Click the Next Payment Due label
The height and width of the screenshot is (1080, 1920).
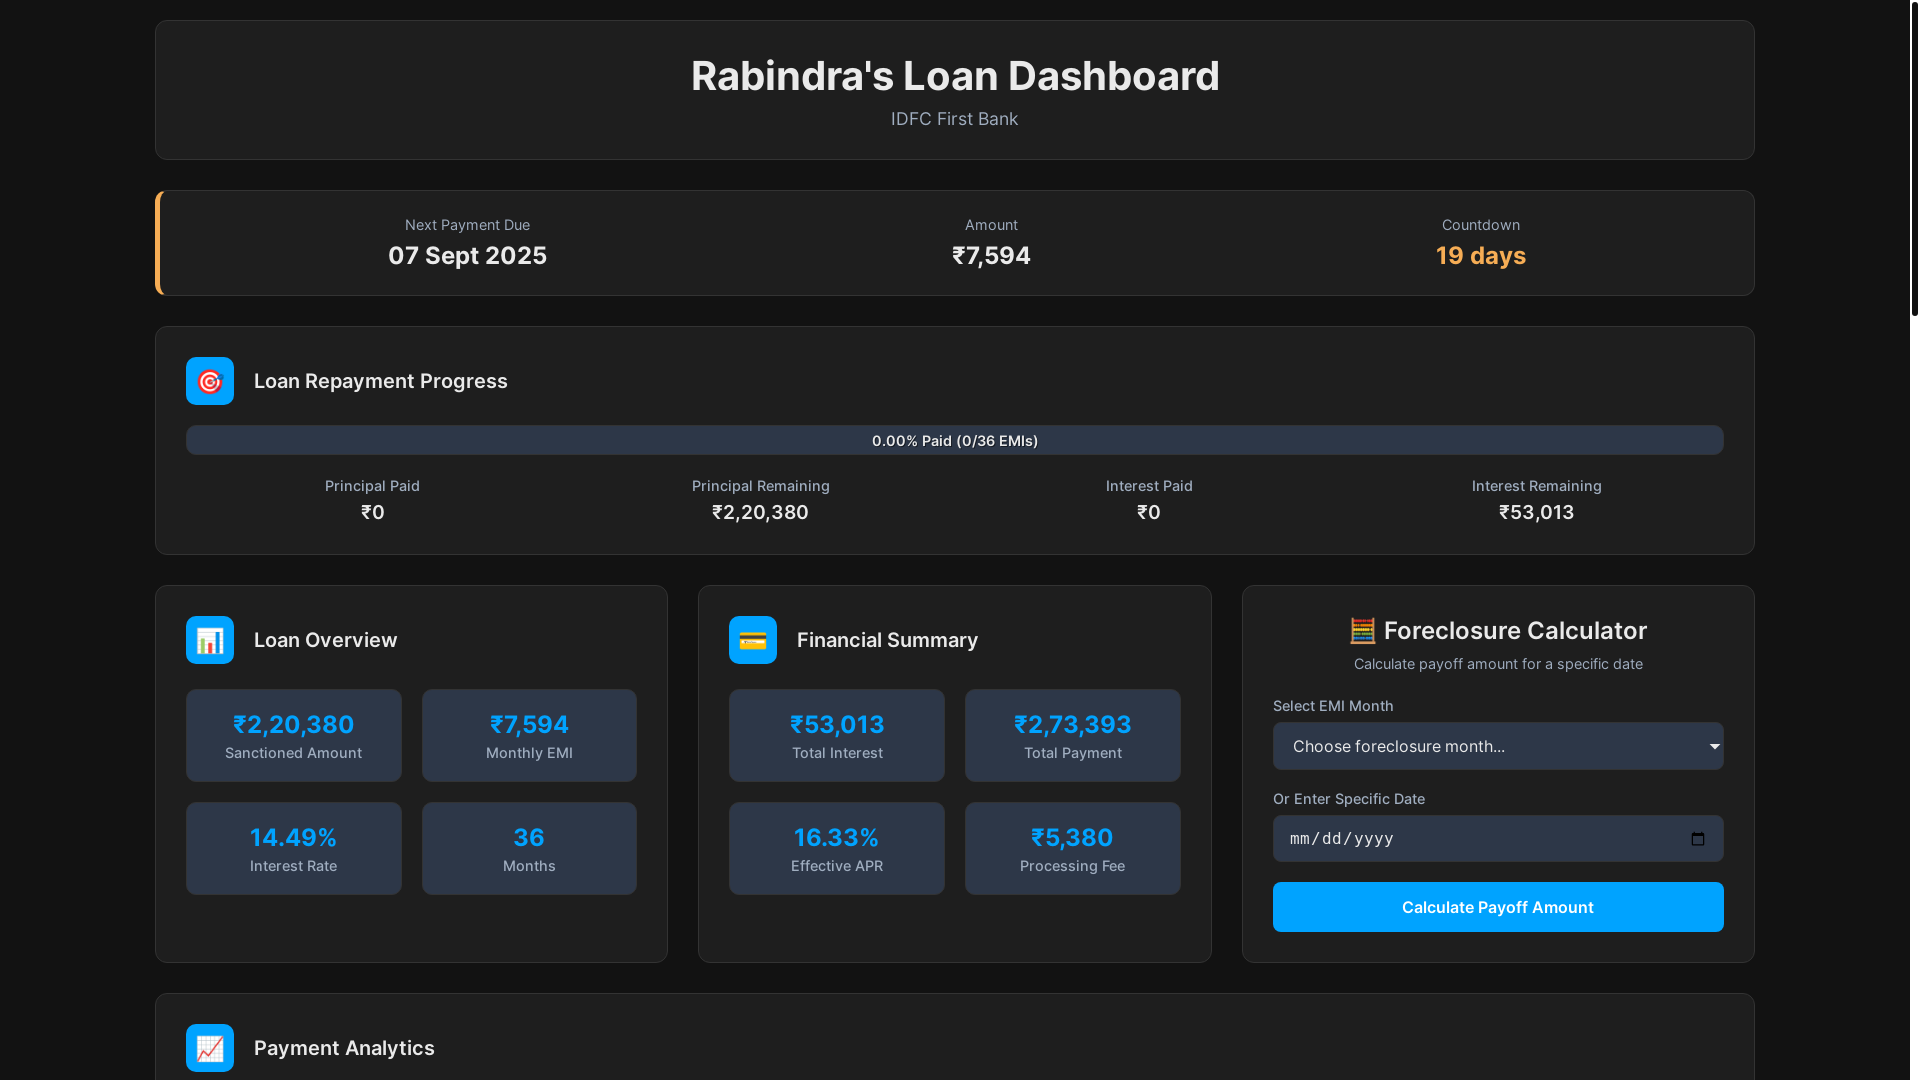click(468, 225)
